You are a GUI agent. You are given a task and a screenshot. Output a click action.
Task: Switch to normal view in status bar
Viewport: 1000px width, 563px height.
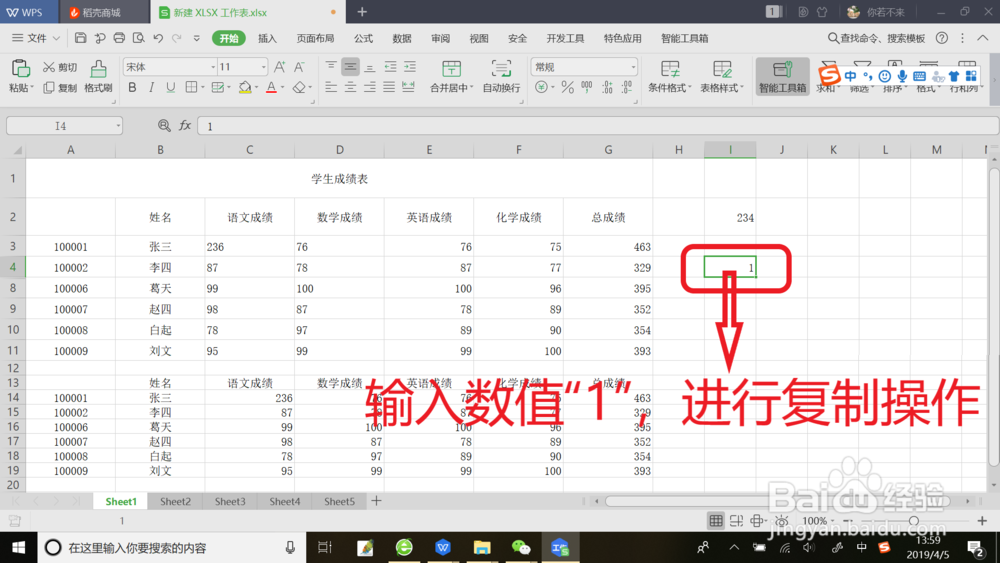[x=716, y=521]
